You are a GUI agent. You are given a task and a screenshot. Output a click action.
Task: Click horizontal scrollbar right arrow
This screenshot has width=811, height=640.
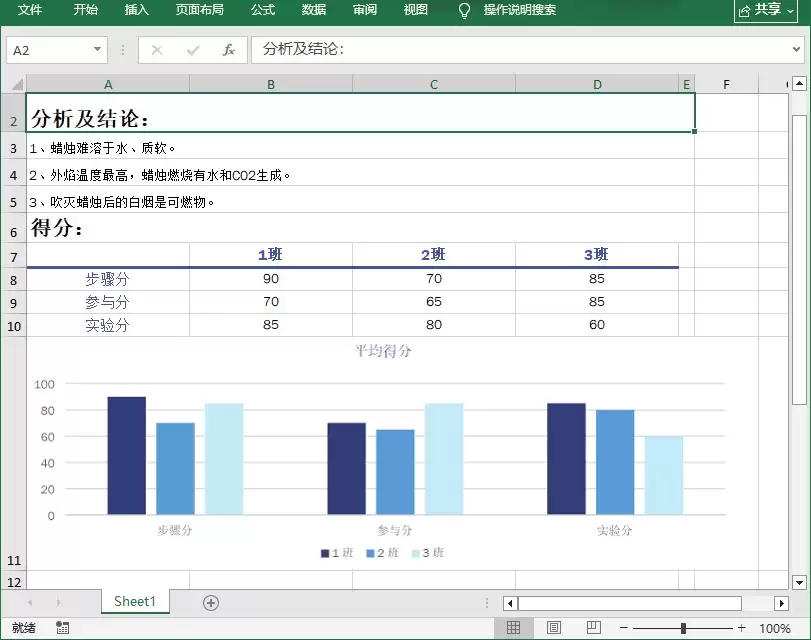pos(781,603)
